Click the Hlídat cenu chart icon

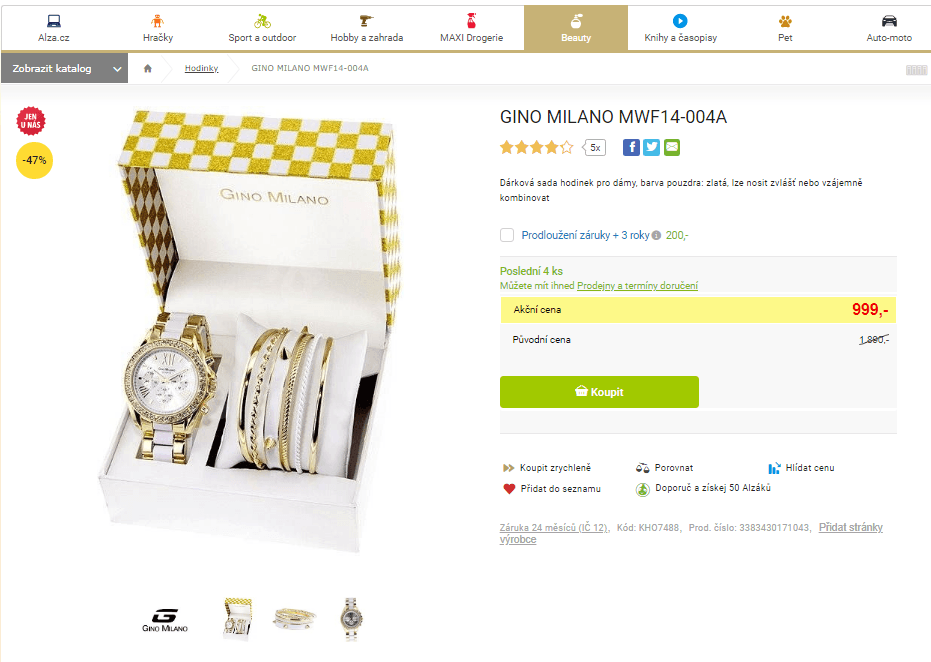tap(774, 467)
